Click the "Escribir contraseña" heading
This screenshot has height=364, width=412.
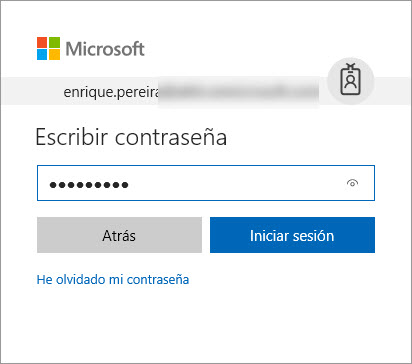pos(131,137)
